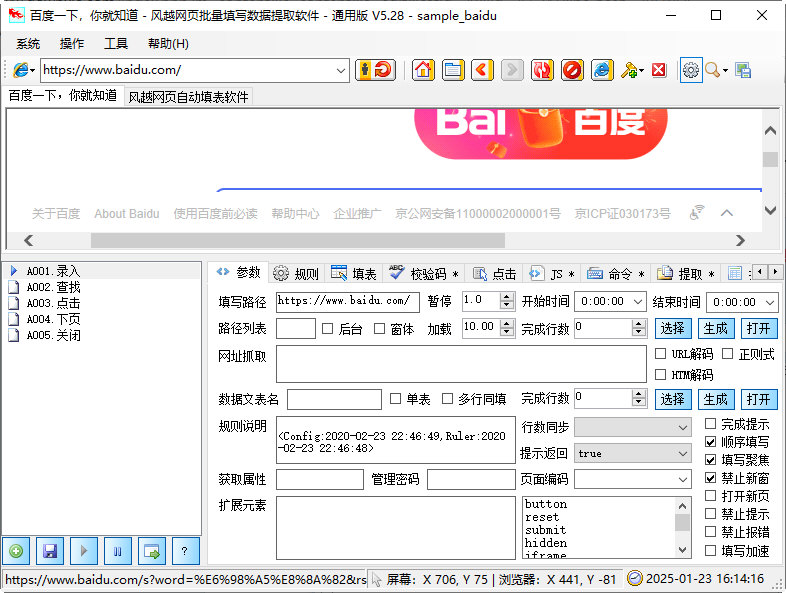Click the clock icon in status bar
The height and width of the screenshot is (593, 786).
click(x=635, y=578)
